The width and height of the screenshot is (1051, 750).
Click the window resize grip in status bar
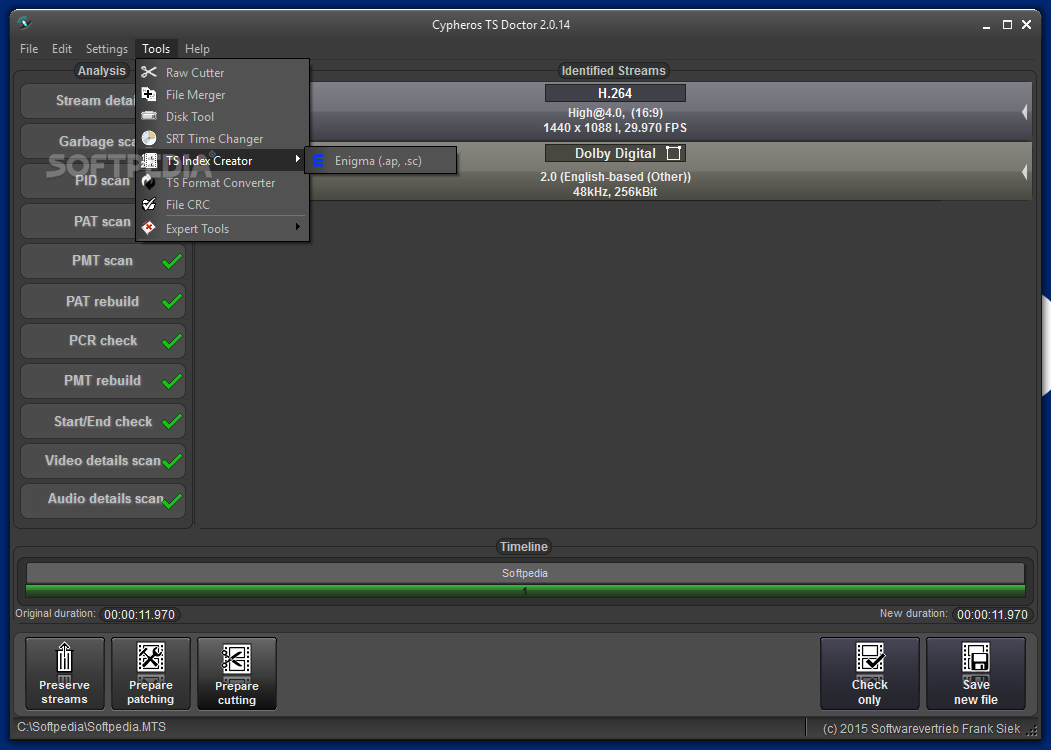coord(1032,731)
